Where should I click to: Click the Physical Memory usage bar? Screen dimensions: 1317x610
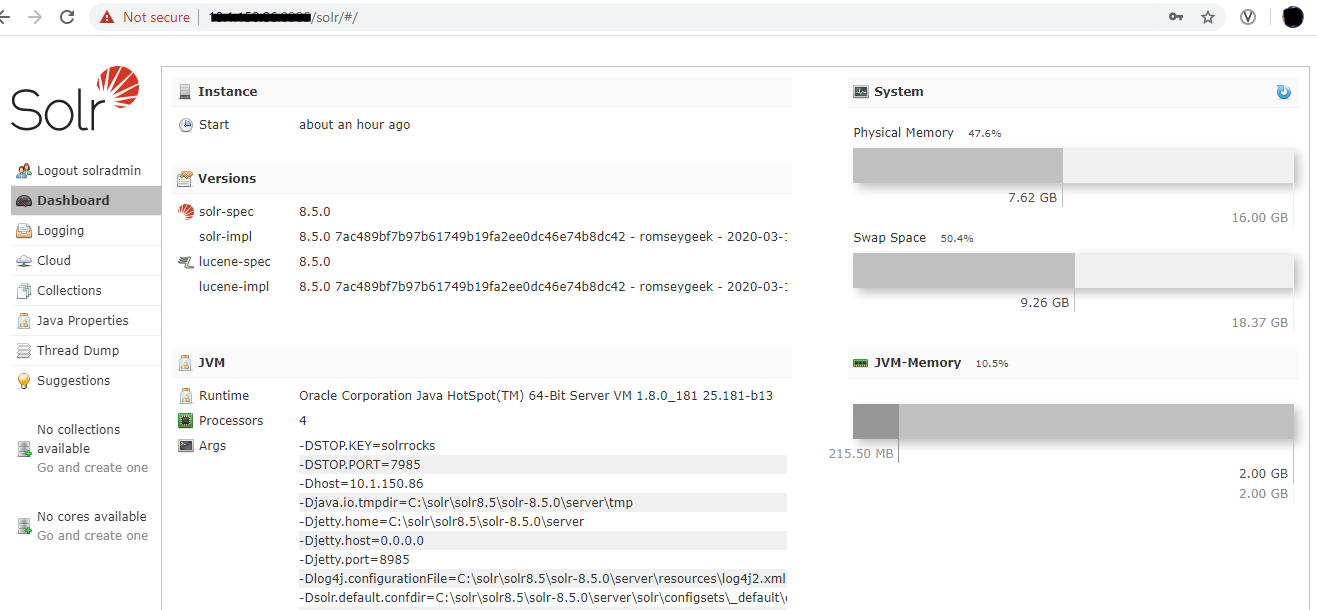(1072, 166)
